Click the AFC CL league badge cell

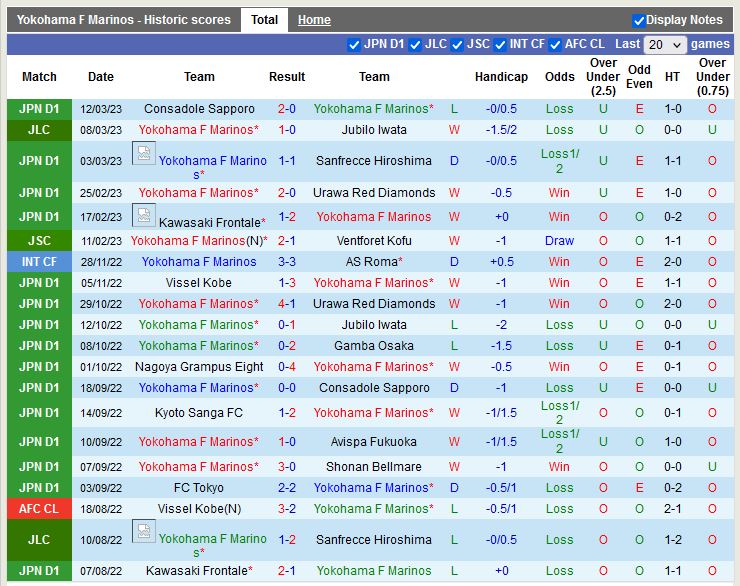point(39,509)
